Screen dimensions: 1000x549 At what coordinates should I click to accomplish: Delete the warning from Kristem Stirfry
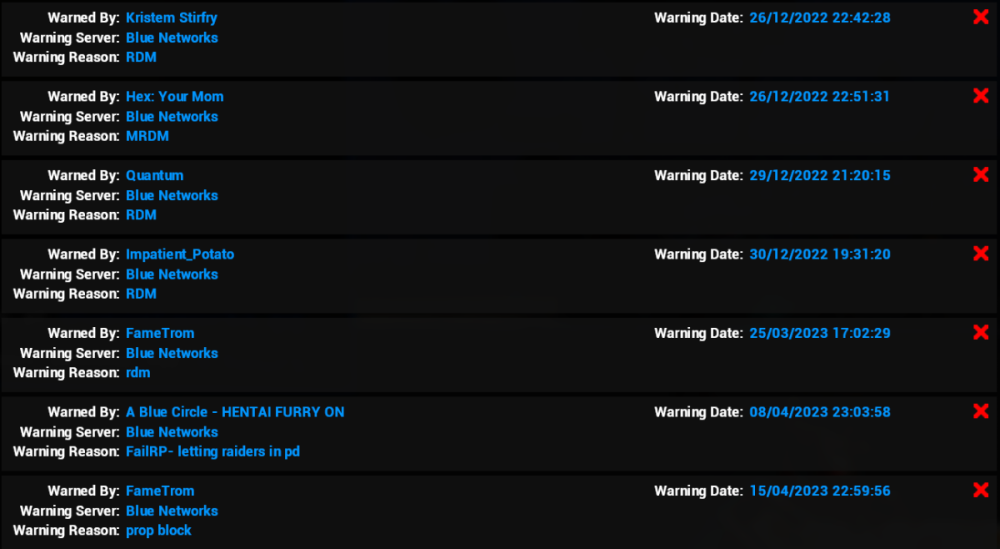tap(980, 17)
